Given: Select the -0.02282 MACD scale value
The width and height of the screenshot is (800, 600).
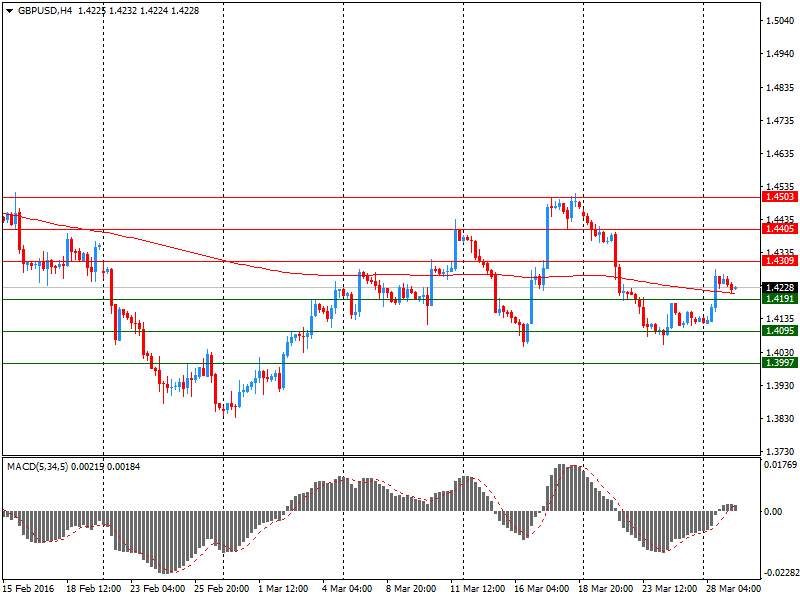Looking at the screenshot, I should click(x=780, y=573).
